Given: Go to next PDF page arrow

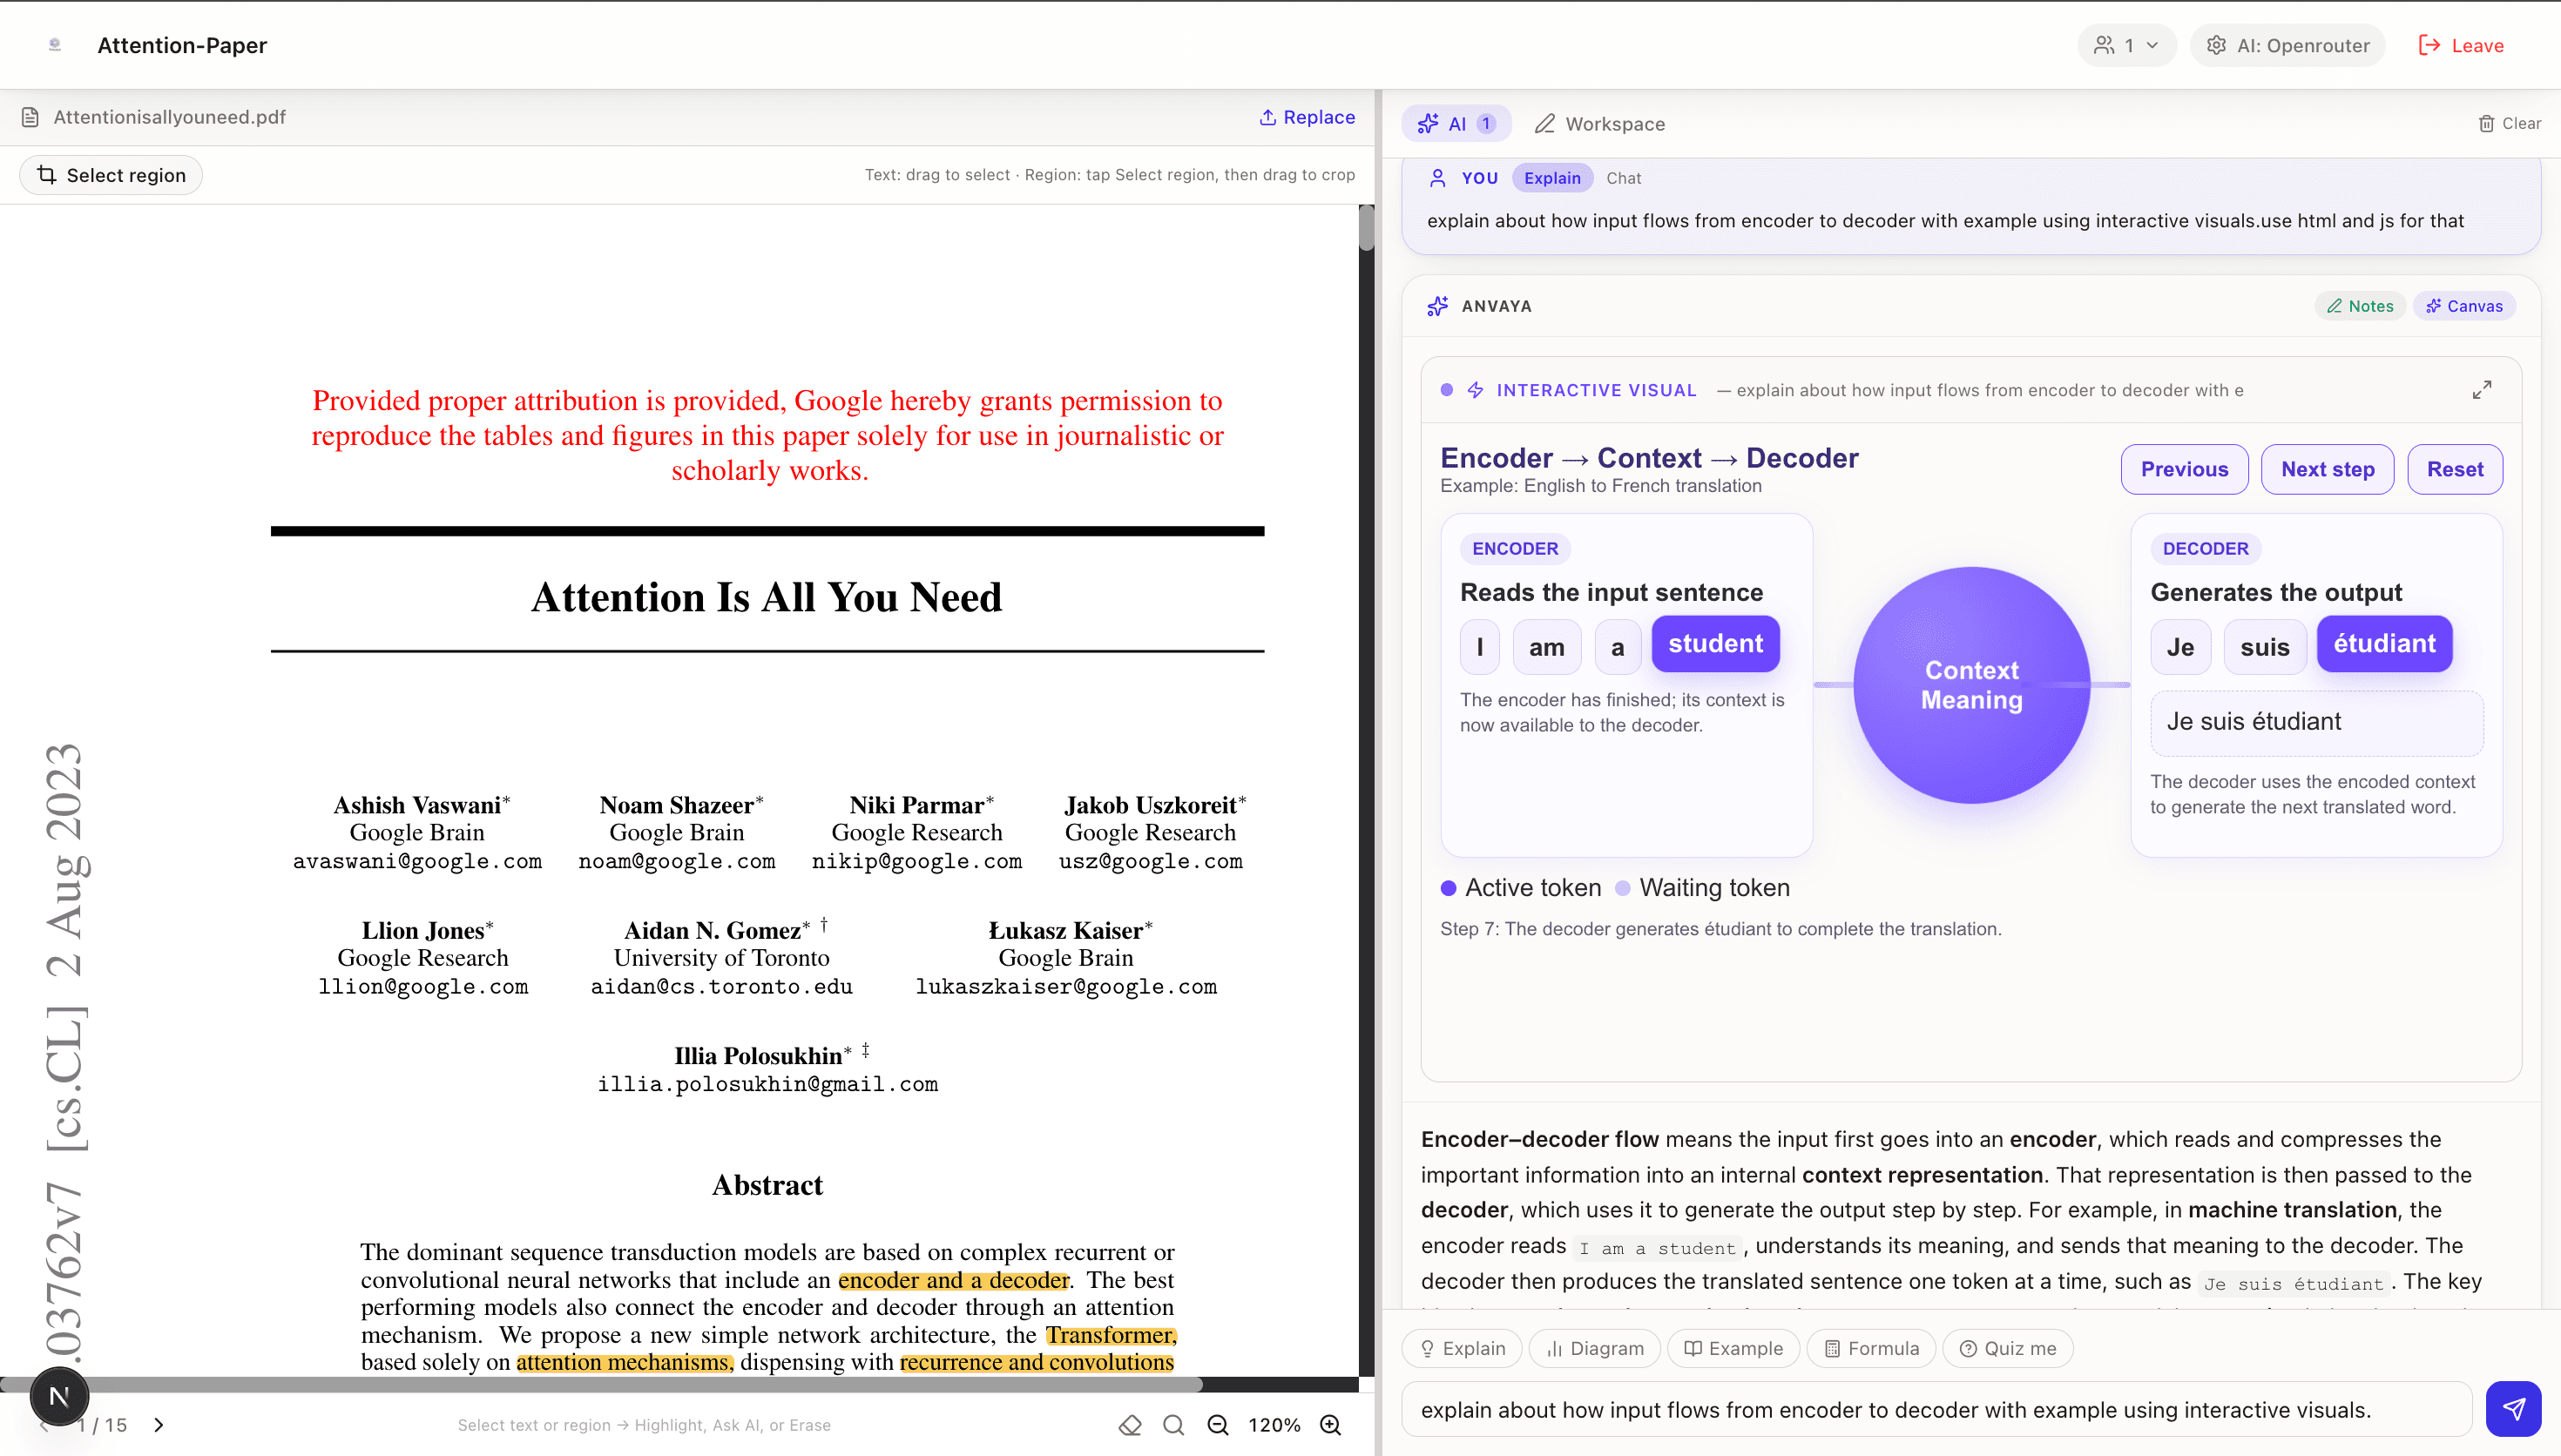Looking at the screenshot, I should 159,1425.
